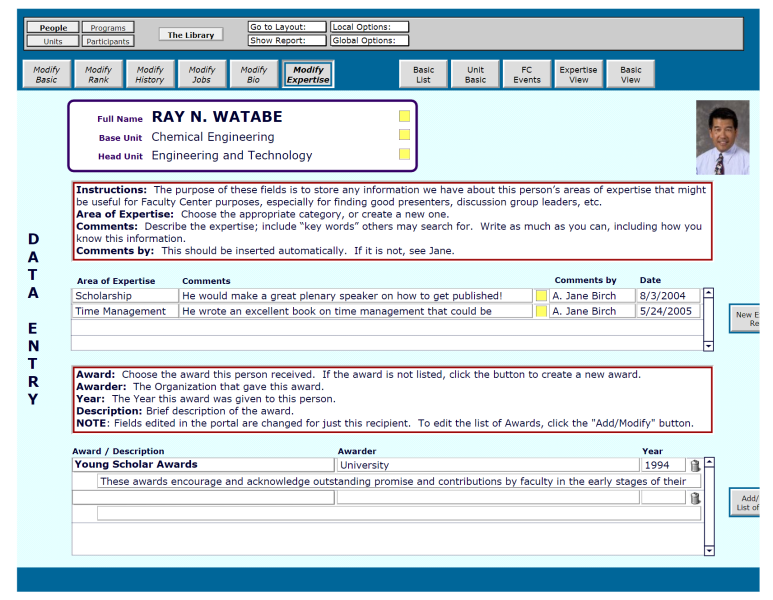Open the Unit Basic view
Image resolution: width=773 pixels, height=600 pixels.
475,74
